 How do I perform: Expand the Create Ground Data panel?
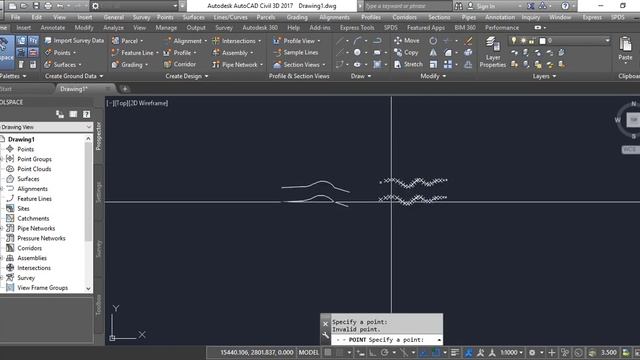pyautogui.click(x=74, y=76)
